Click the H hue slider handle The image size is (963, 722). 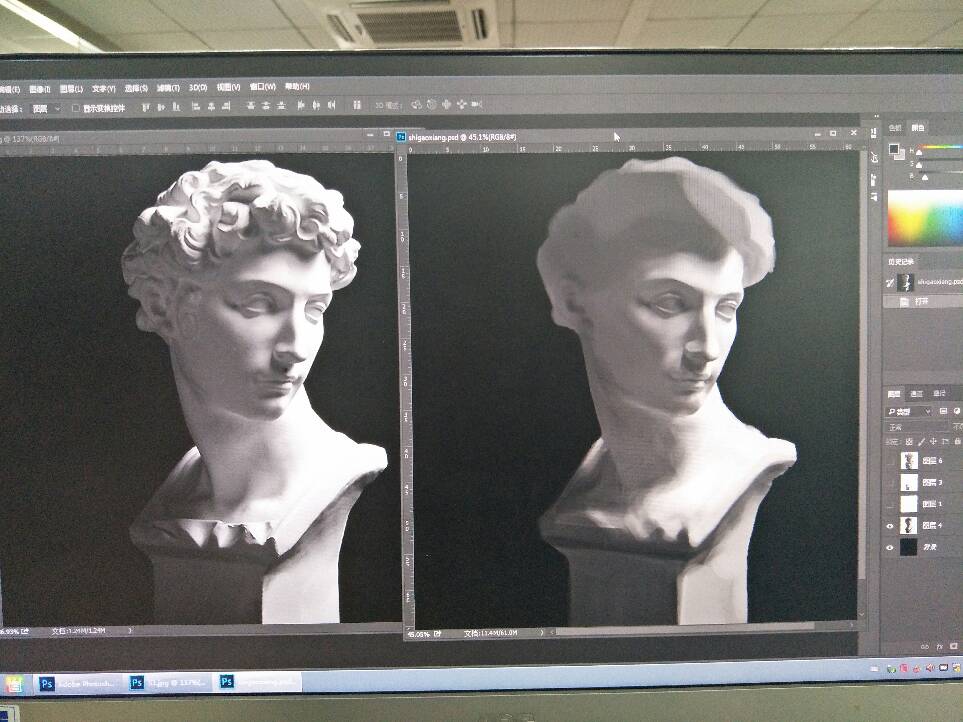point(919,152)
